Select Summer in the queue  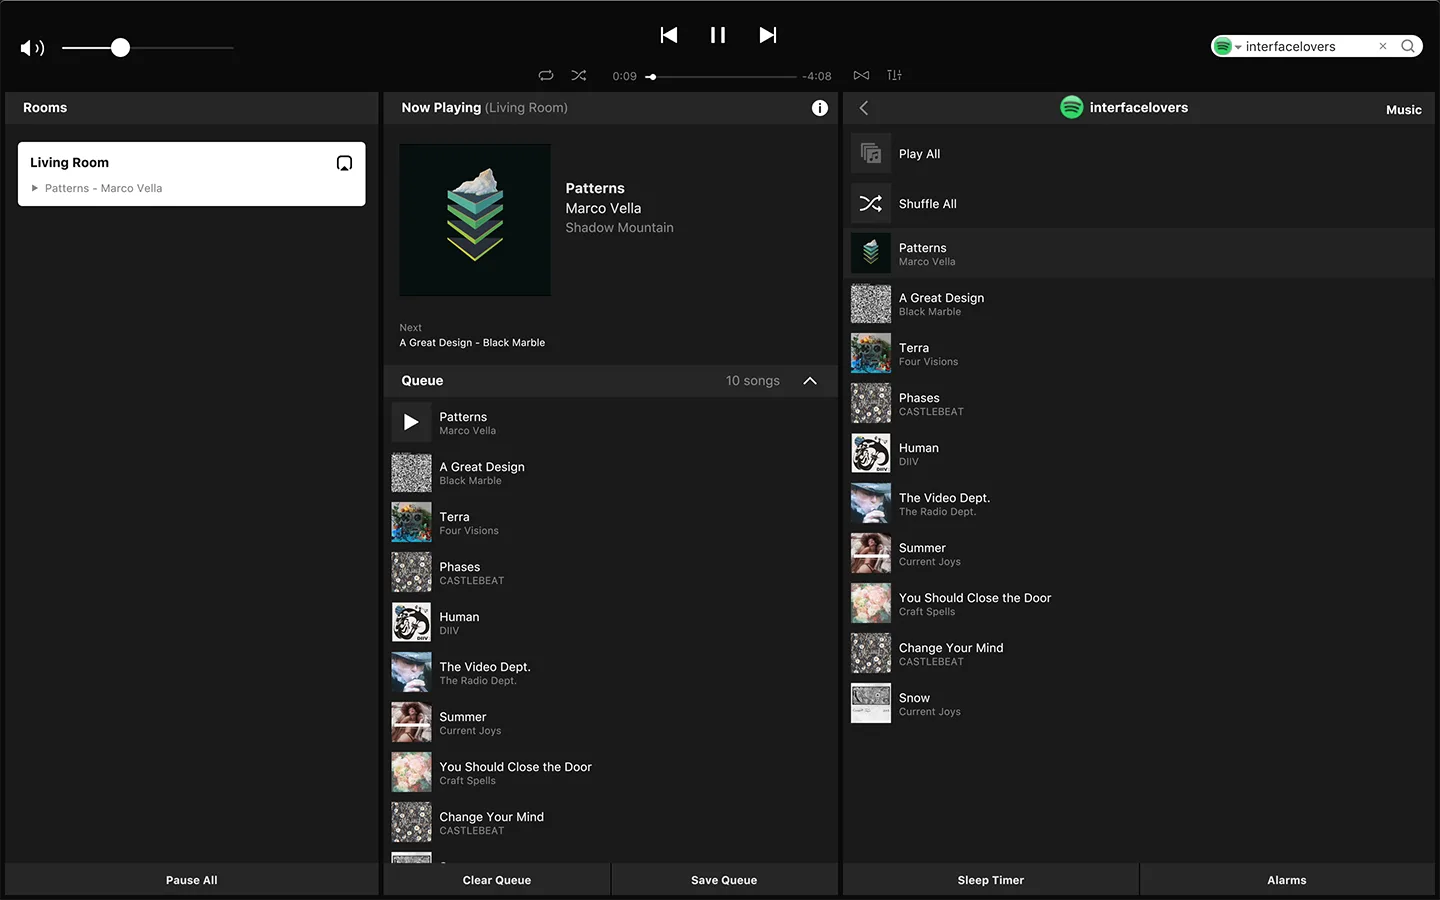[x=610, y=722]
